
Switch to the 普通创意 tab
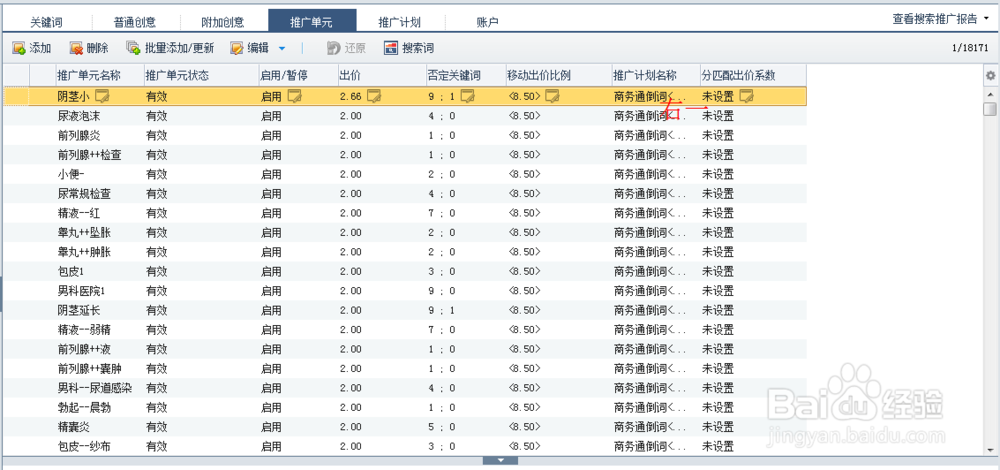135,22
